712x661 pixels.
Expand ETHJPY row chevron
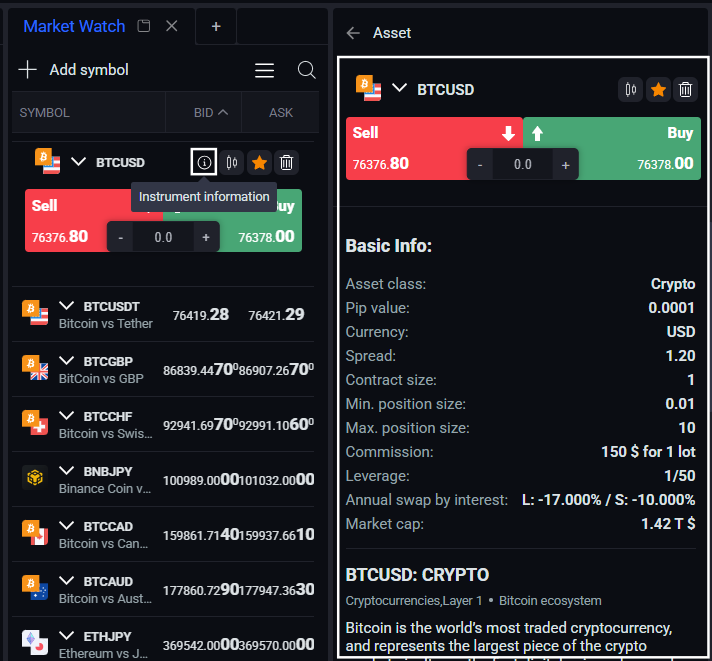66,636
